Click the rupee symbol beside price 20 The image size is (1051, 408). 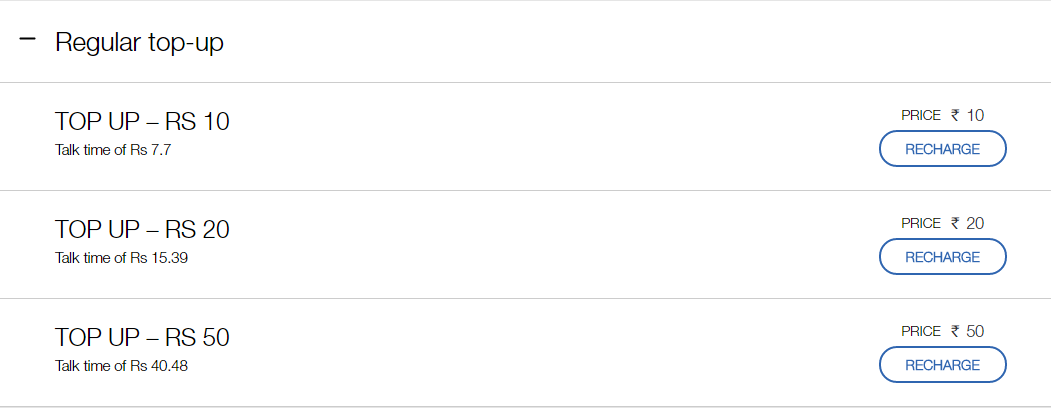(955, 224)
